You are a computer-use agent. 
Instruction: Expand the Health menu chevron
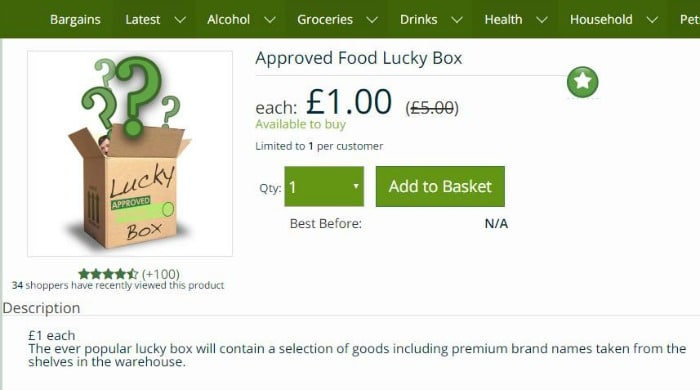pyautogui.click(x=542, y=20)
